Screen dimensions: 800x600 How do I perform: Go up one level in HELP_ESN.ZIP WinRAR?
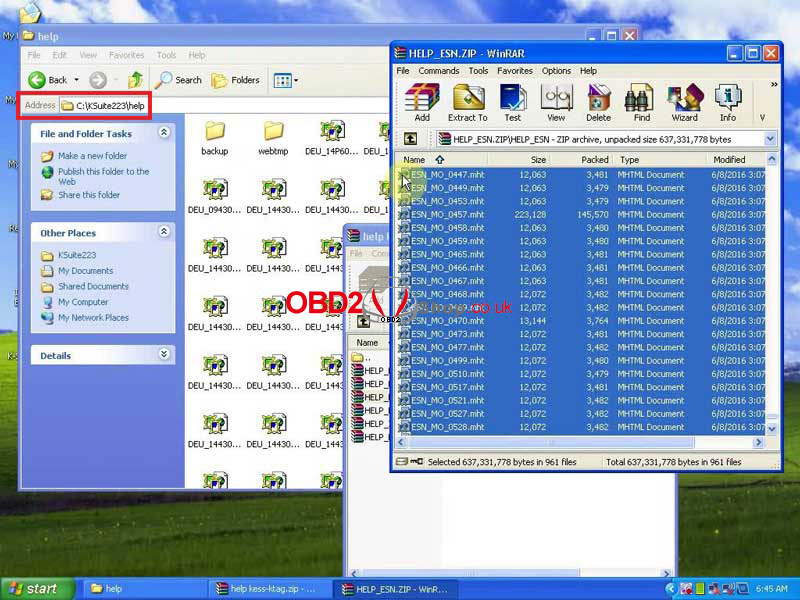tap(411, 139)
